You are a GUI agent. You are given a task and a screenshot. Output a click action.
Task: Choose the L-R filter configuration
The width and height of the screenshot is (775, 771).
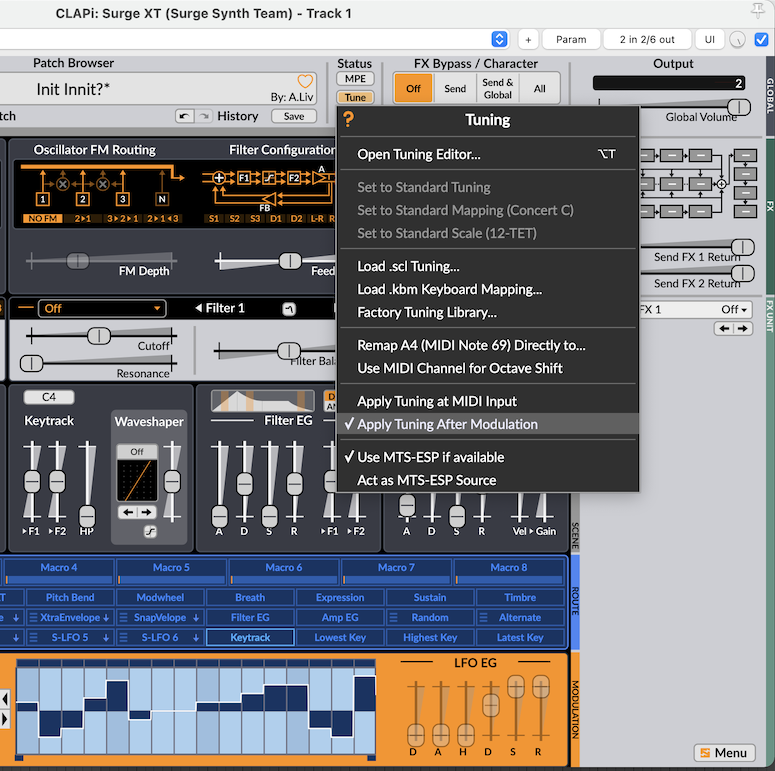pyautogui.click(x=317, y=218)
